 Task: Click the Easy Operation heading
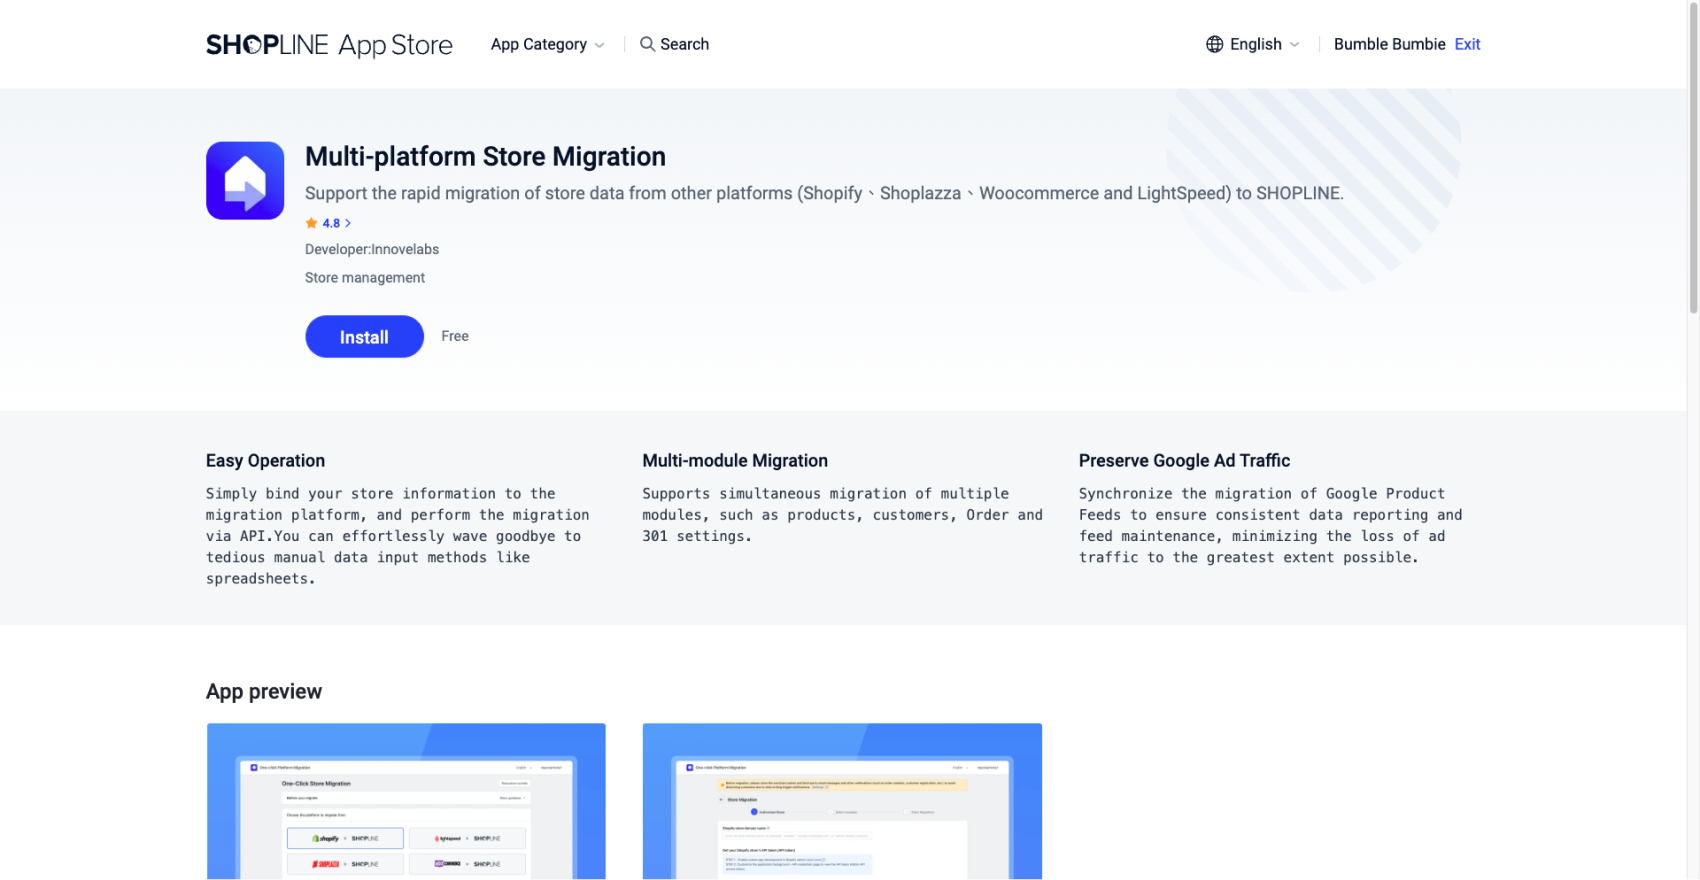265,460
